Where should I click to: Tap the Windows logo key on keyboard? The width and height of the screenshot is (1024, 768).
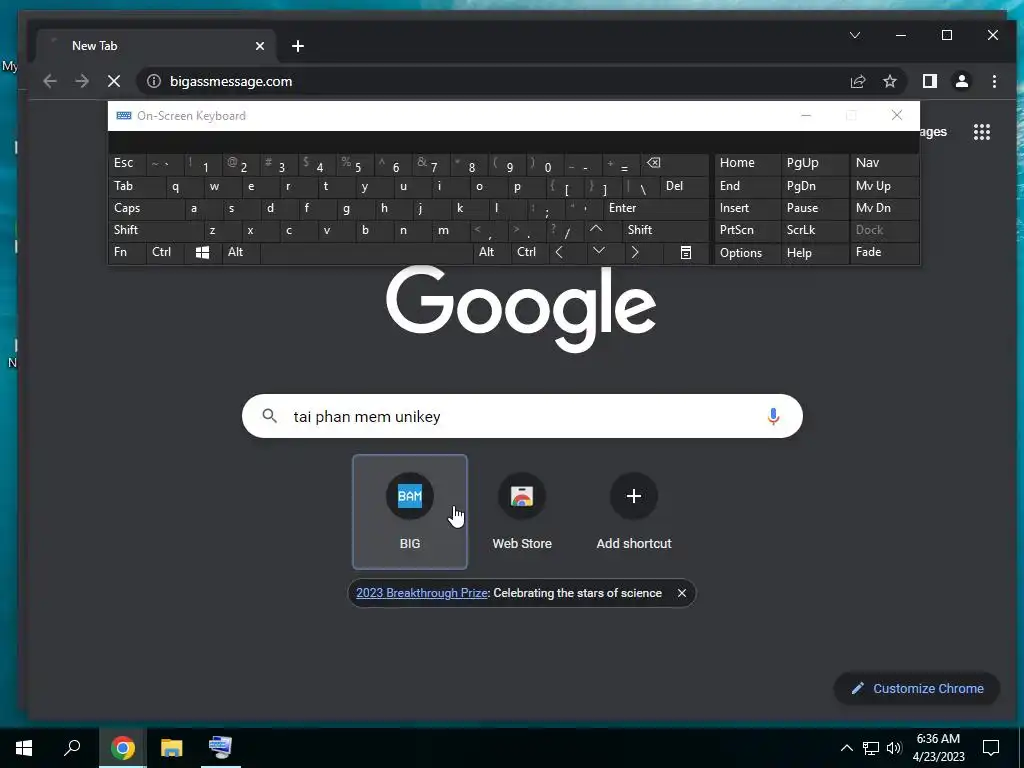pos(202,253)
